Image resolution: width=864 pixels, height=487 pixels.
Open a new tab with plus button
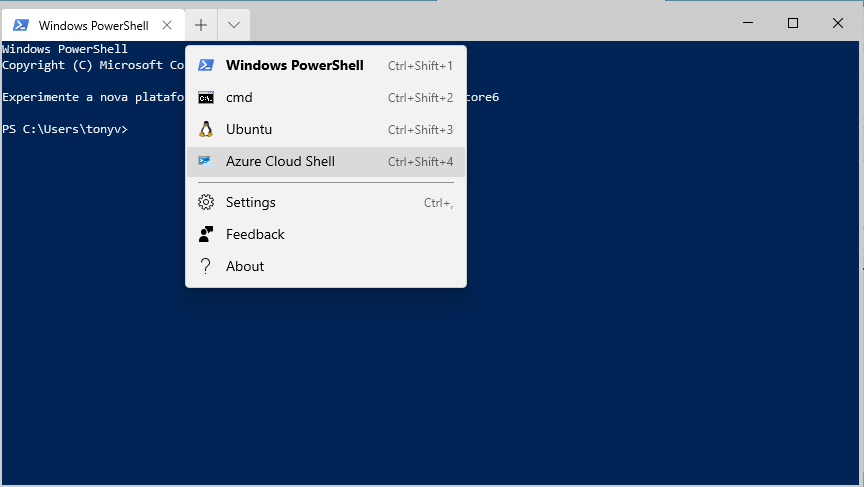point(201,25)
